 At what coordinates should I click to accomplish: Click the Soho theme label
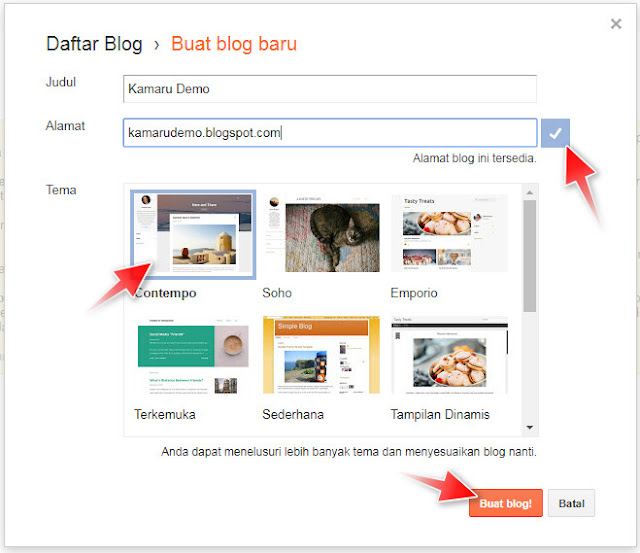pyautogui.click(x=277, y=293)
